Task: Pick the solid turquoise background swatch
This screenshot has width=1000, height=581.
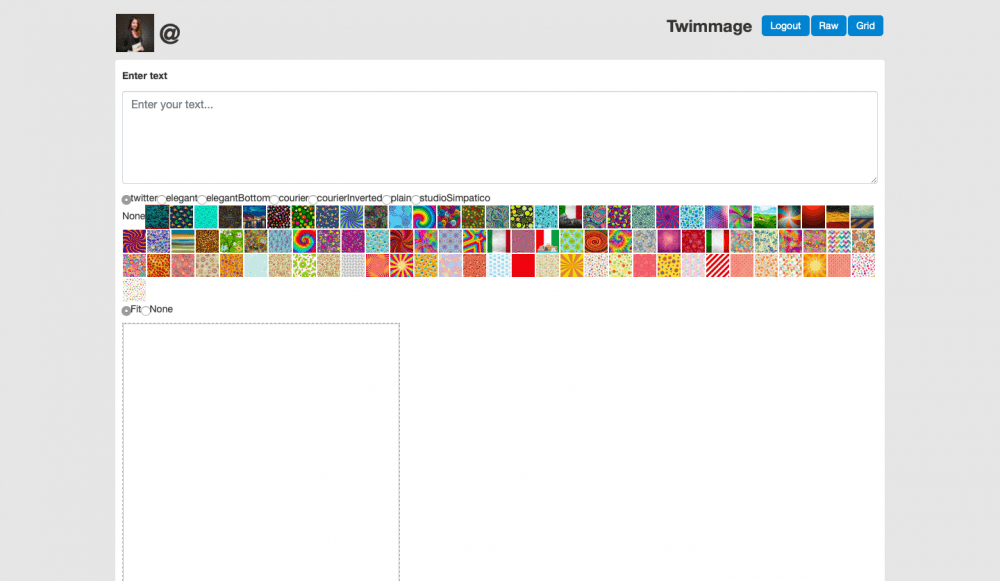Action: 206,217
